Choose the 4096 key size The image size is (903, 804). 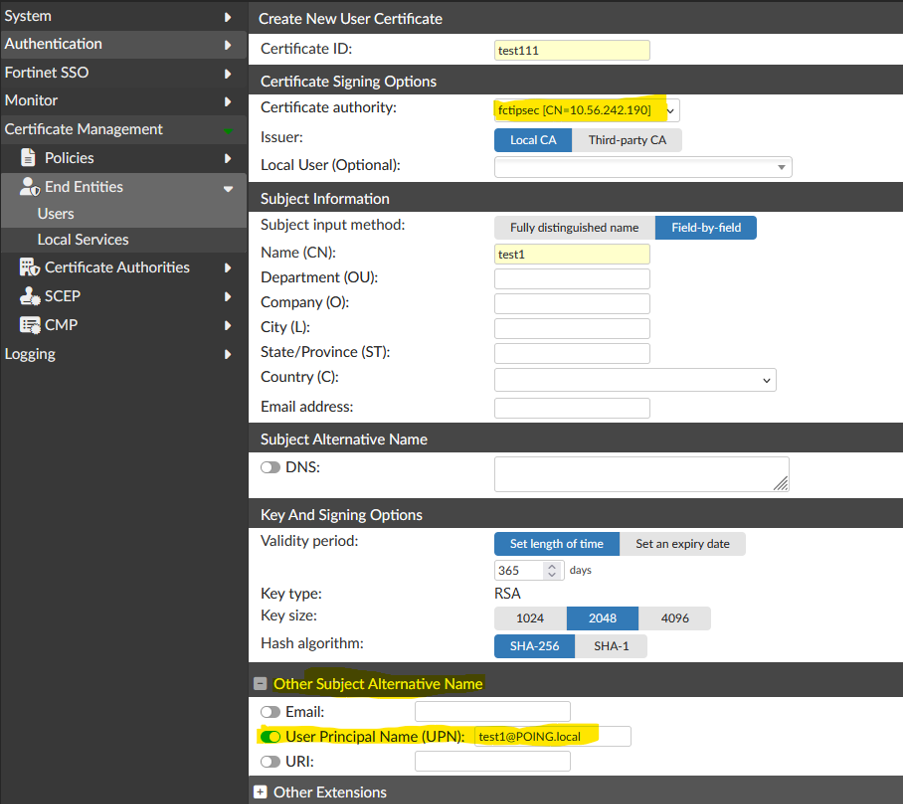pos(675,618)
